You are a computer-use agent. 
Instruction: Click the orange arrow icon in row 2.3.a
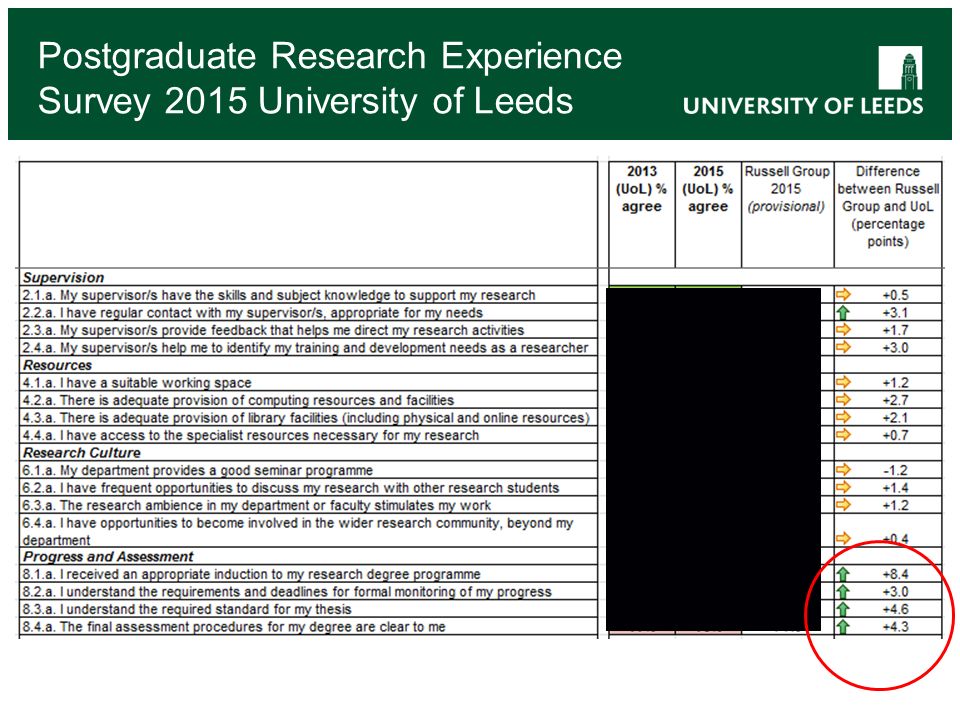point(843,329)
